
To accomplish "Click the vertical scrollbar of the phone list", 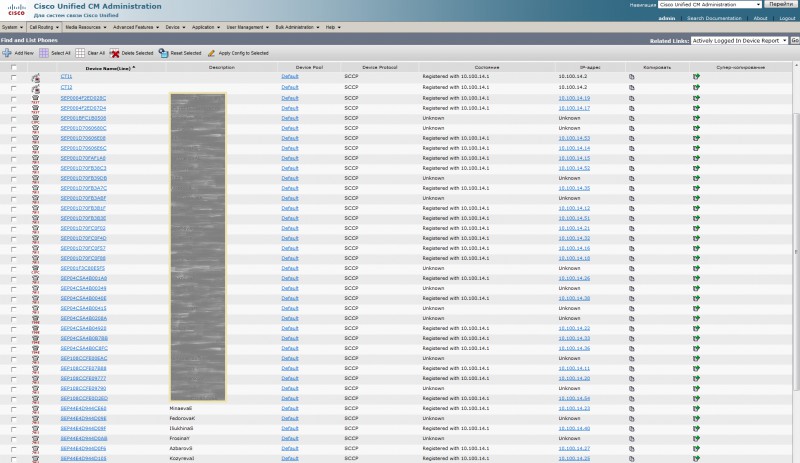I will [797, 253].
